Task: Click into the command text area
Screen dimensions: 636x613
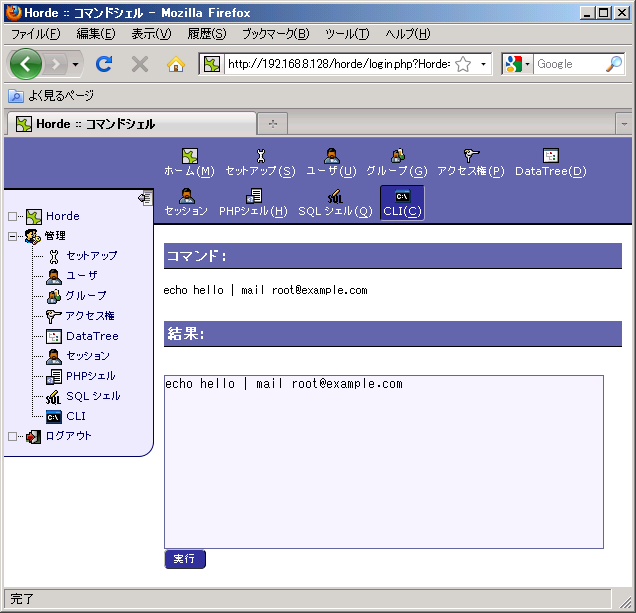Action: point(384,462)
